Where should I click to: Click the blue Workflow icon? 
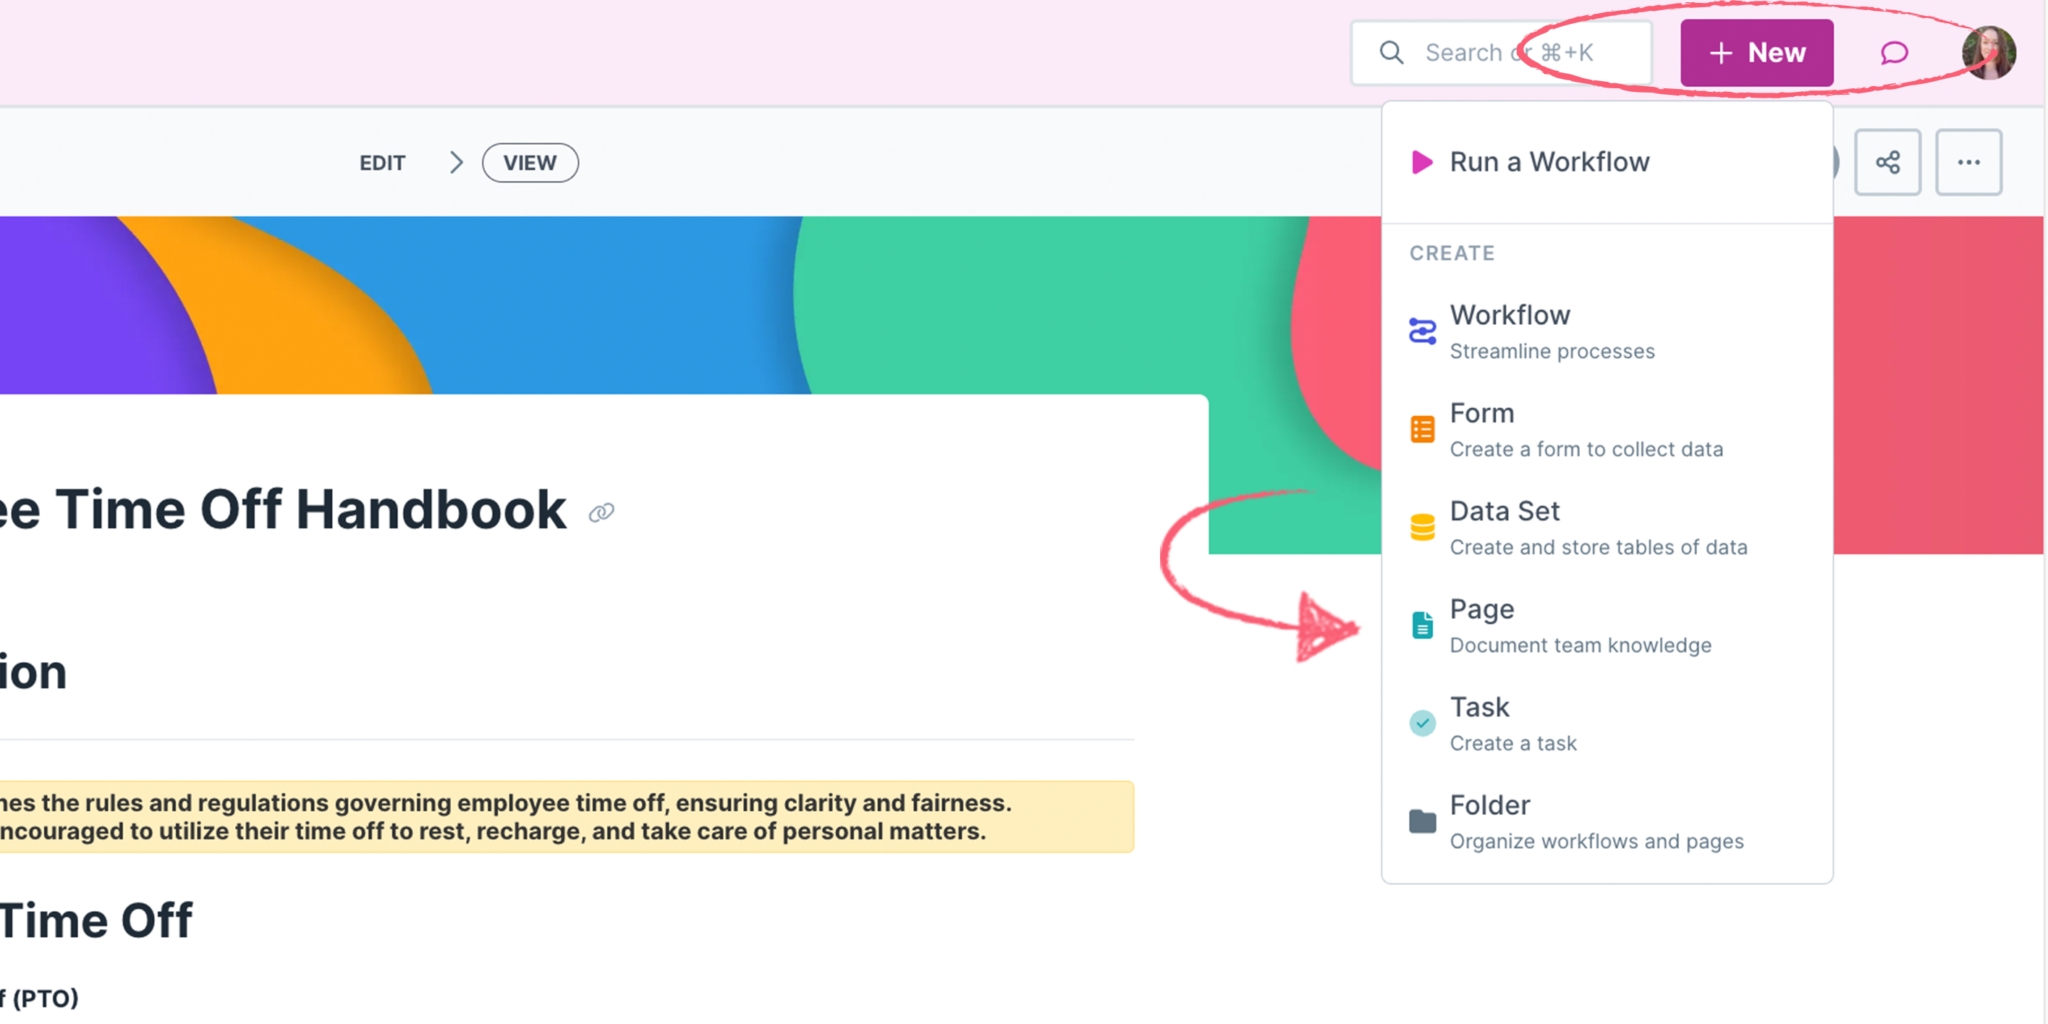(1422, 331)
